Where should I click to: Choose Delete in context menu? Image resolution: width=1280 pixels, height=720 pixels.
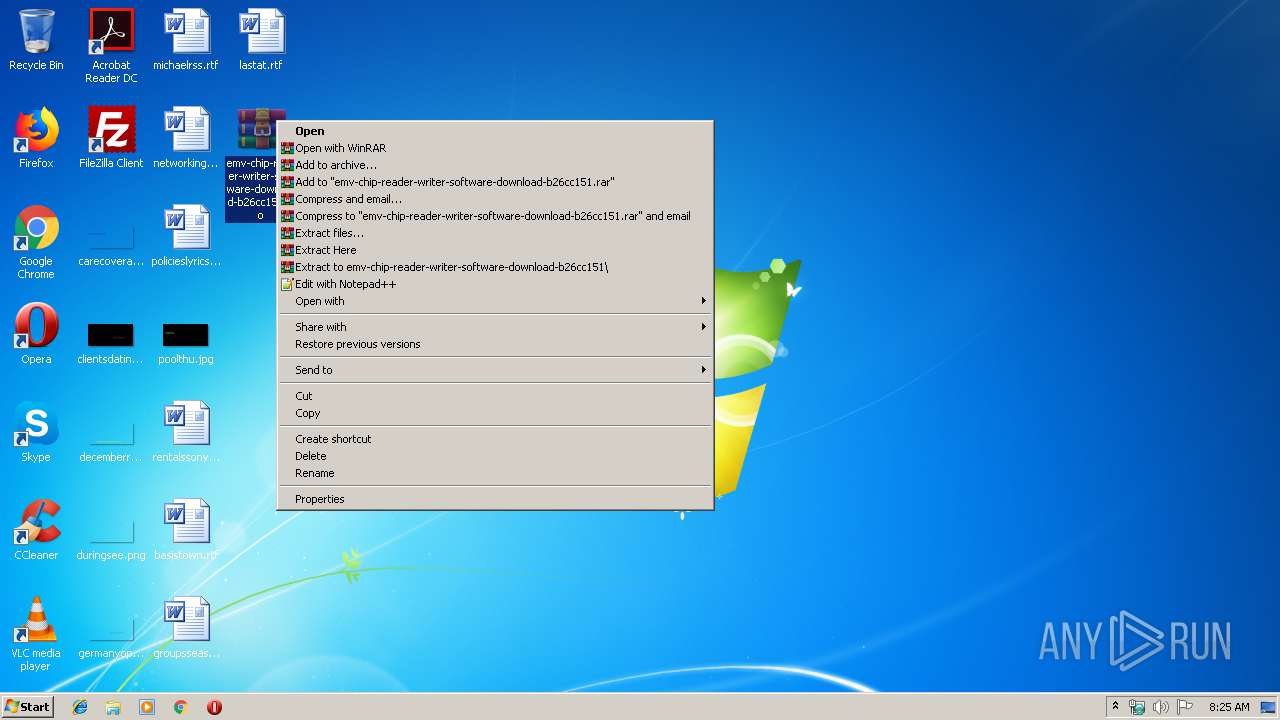point(495,456)
